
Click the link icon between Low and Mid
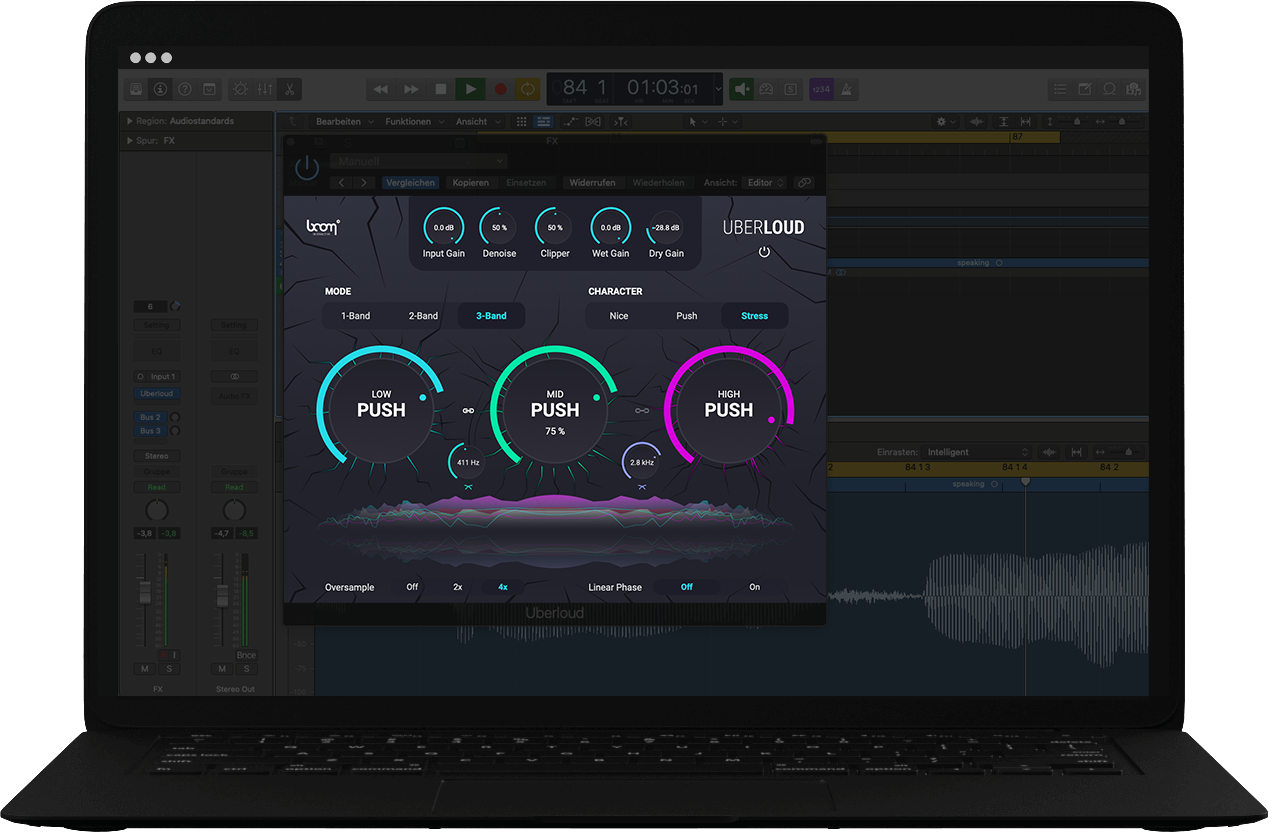pos(468,410)
